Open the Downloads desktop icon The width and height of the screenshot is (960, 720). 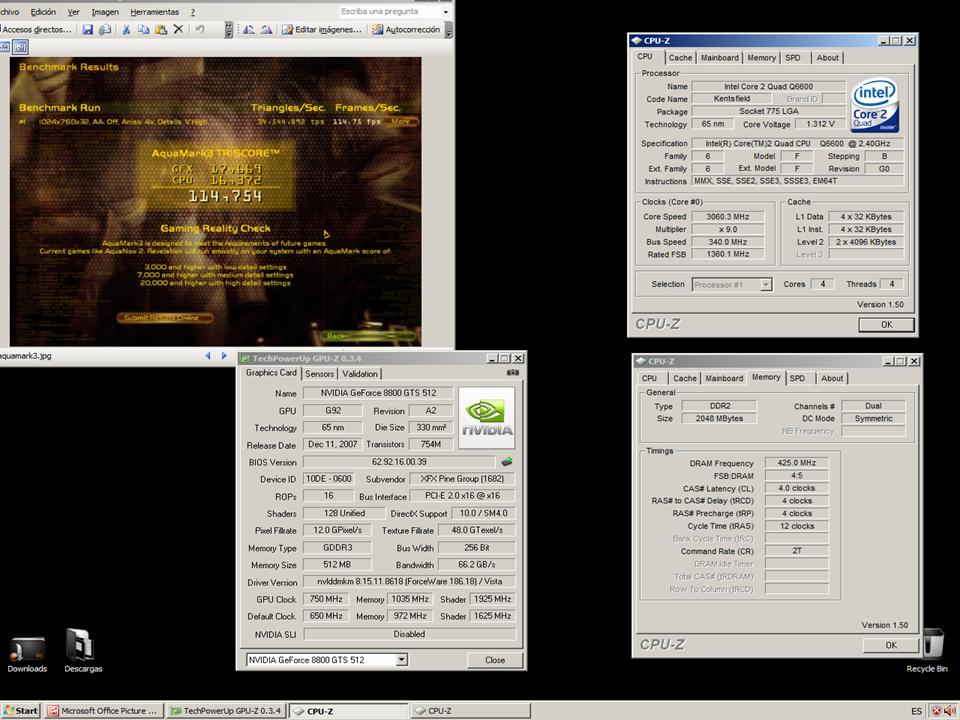click(27, 654)
